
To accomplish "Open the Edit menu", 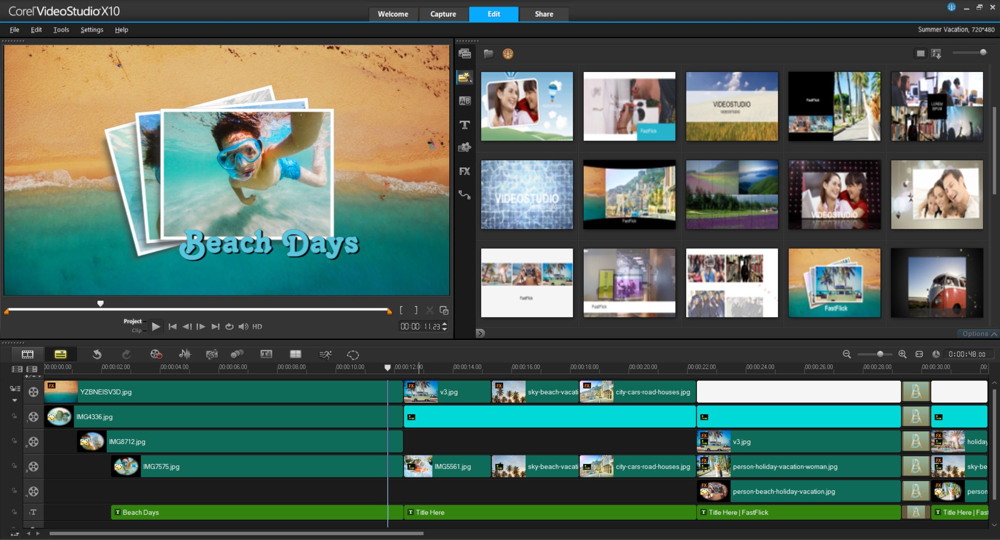I will pos(36,30).
